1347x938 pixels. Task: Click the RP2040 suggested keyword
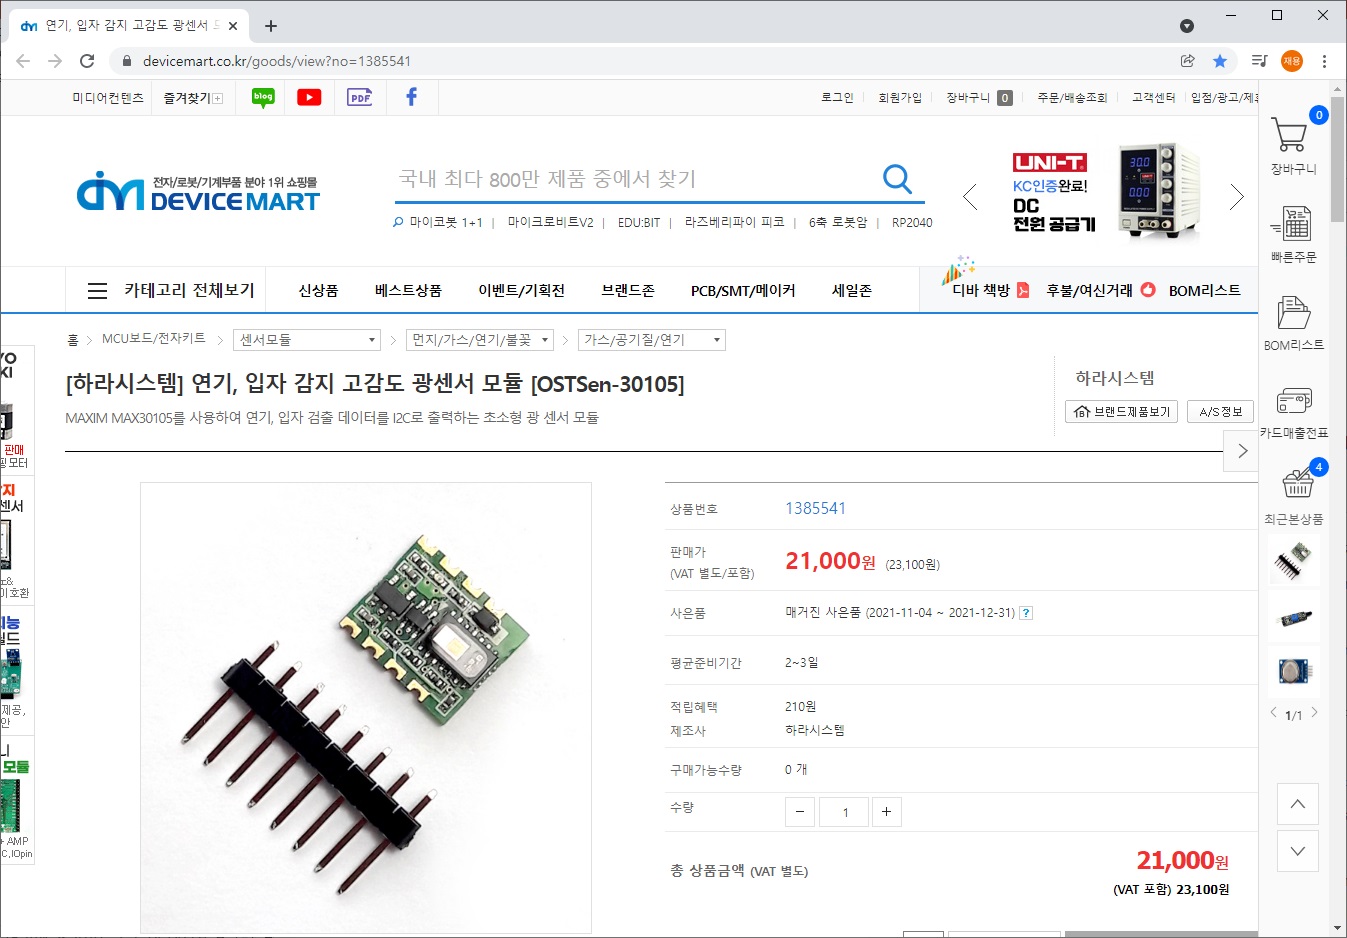point(912,222)
